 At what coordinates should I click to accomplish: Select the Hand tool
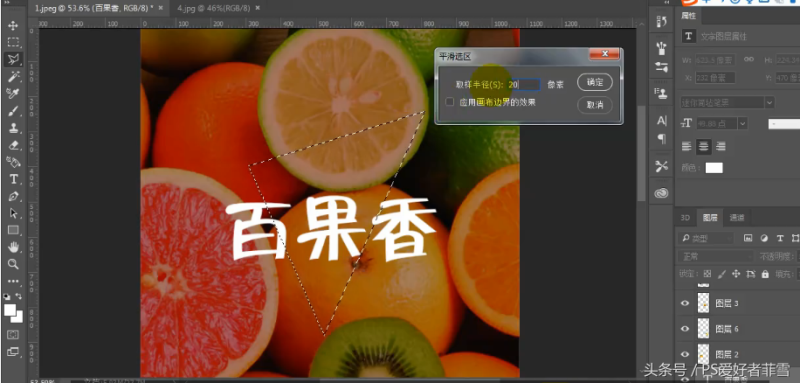13,247
